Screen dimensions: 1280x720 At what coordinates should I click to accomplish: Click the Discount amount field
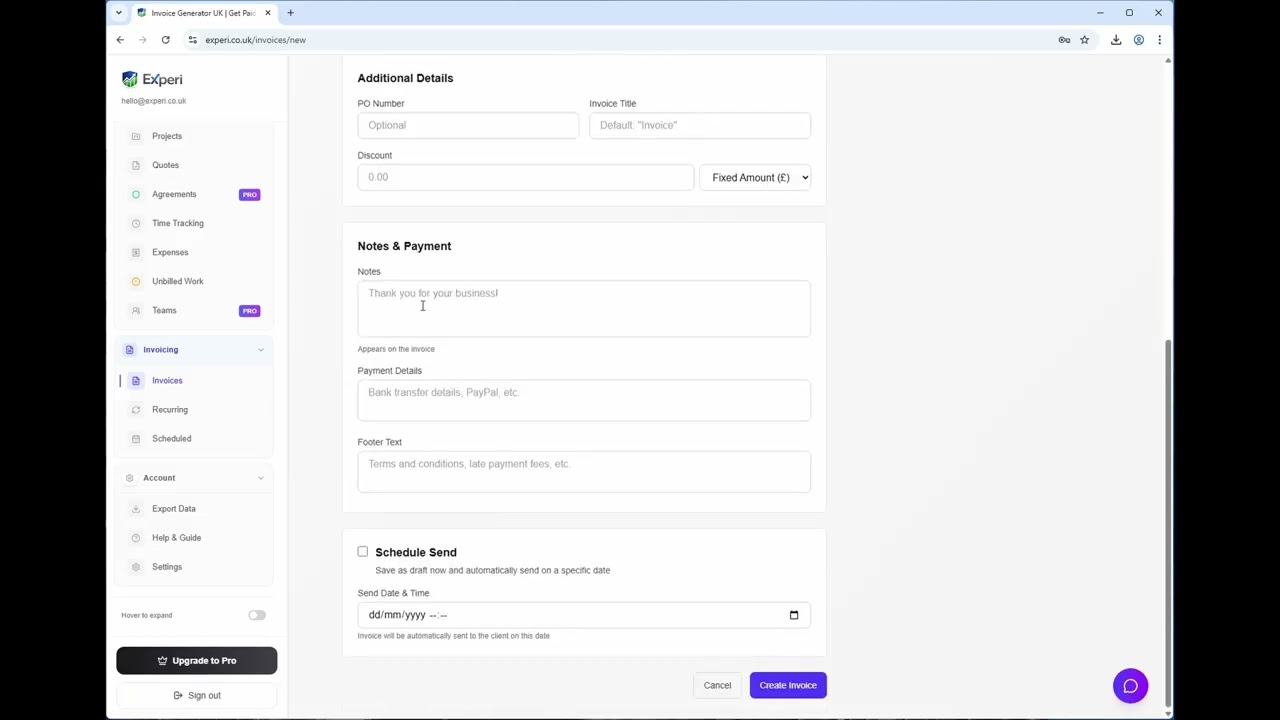[x=525, y=177]
